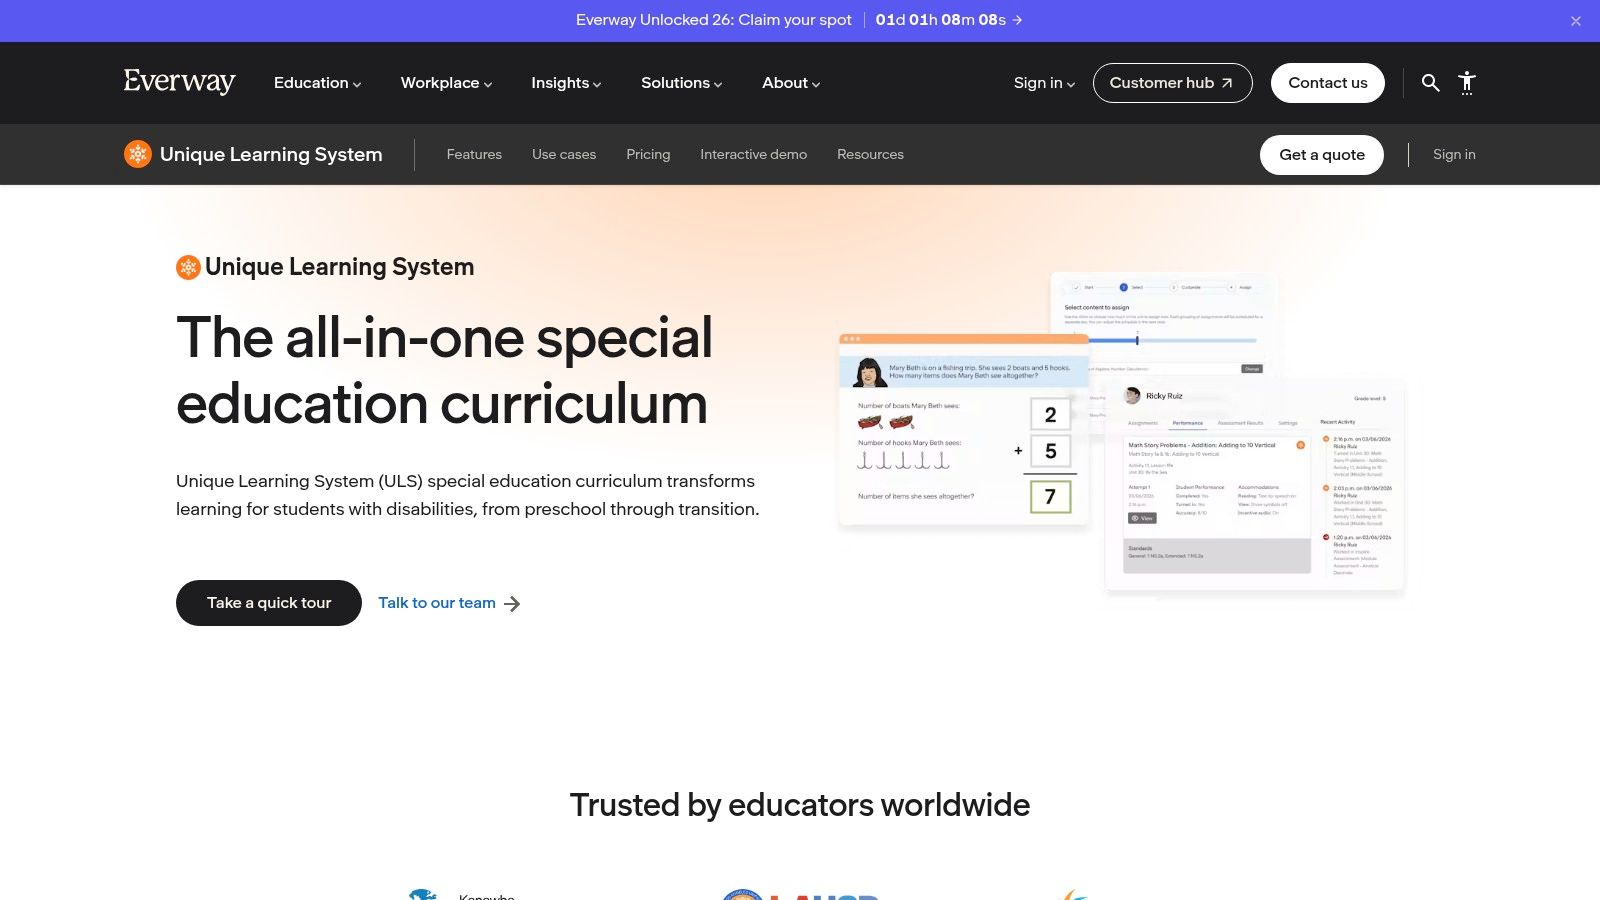Screen dimensions: 1600x900
Task: Click the orange Unique Learning System subnav icon
Action: click(138, 154)
